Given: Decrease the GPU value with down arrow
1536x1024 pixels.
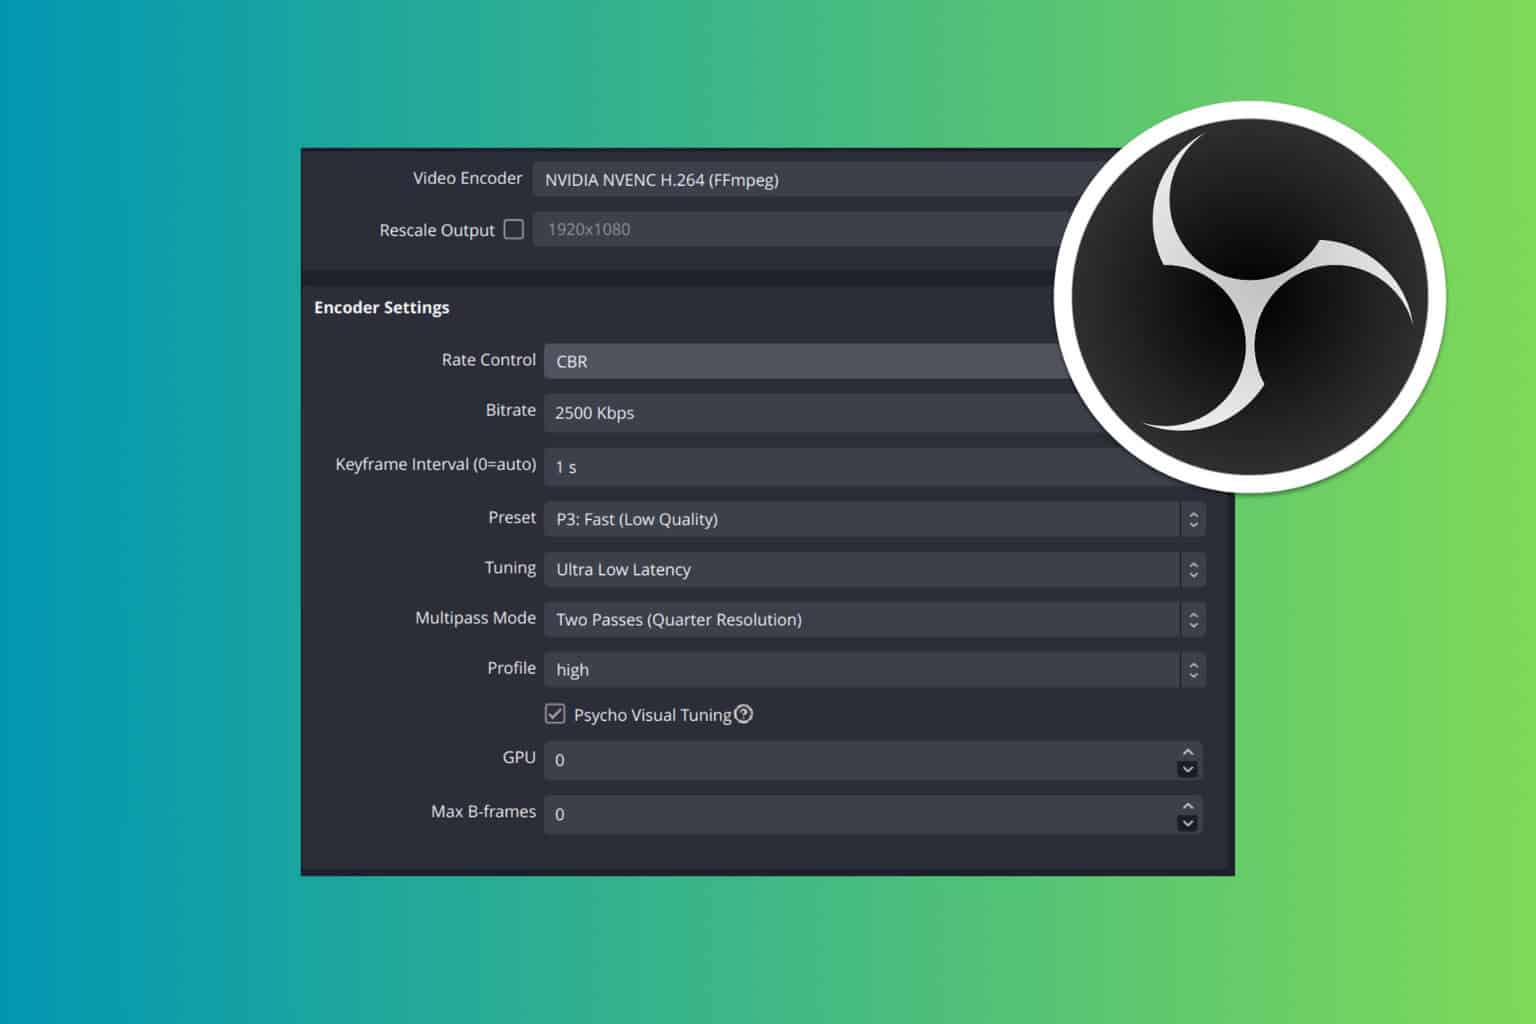Looking at the screenshot, I should [x=1188, y=769].
